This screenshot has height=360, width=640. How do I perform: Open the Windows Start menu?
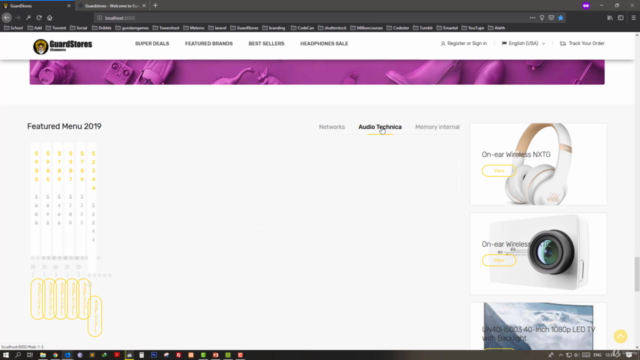tap(6, 355)
